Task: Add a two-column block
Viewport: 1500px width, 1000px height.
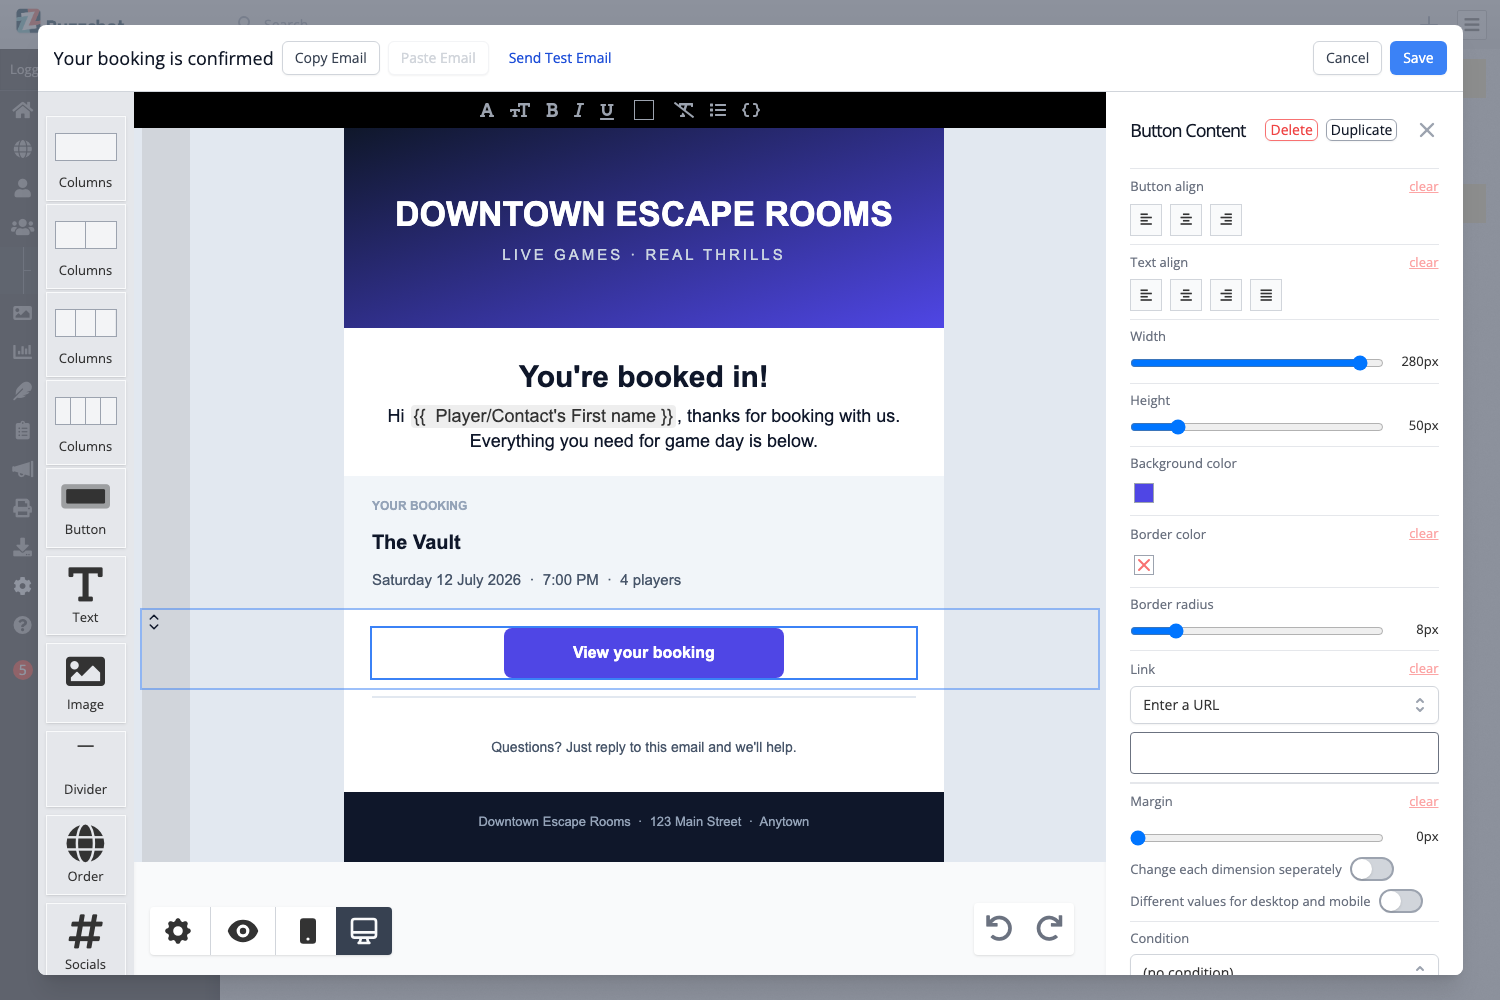Action: 86,247
